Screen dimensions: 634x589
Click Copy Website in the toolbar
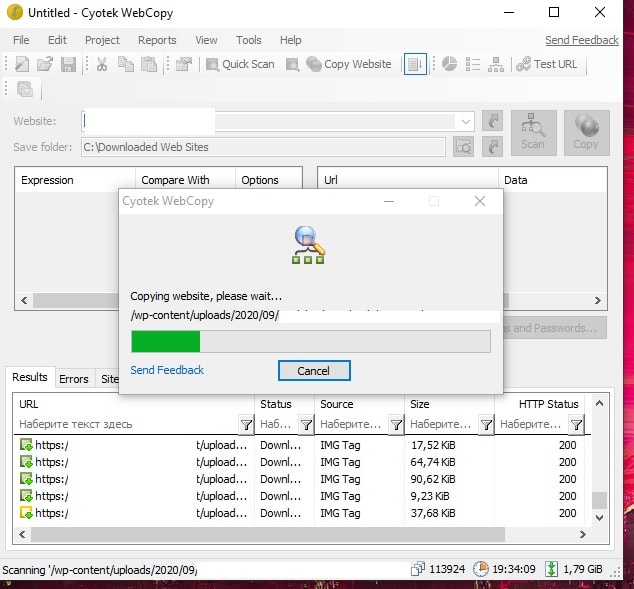349,64
